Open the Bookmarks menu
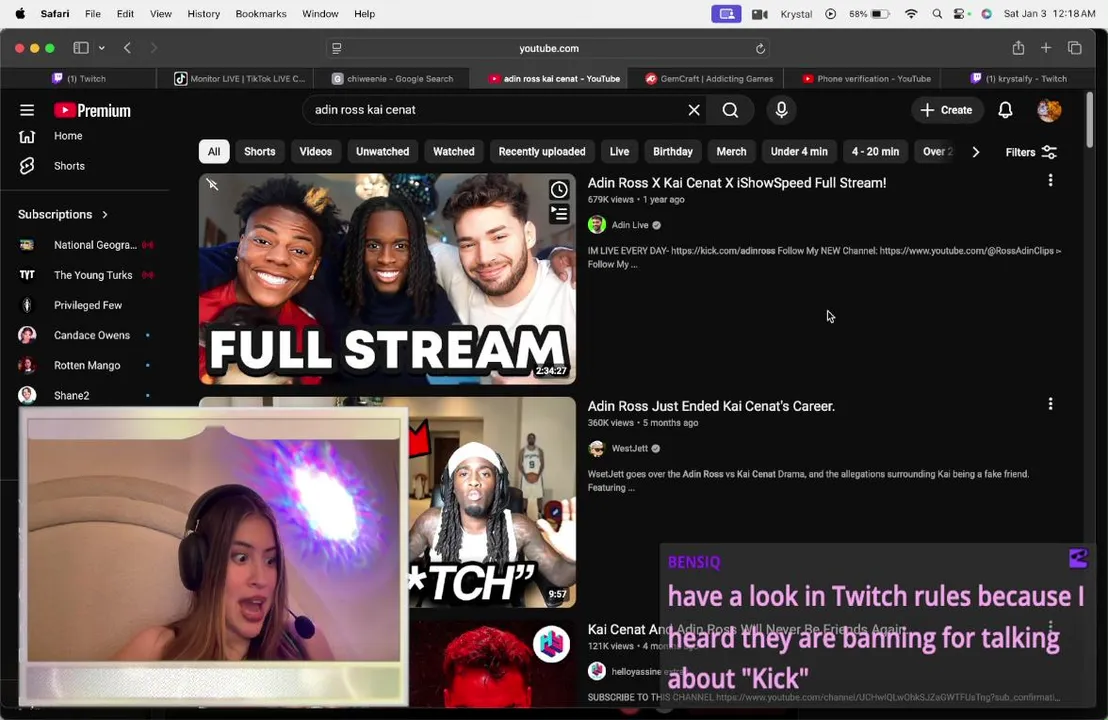1108x720 pixels. tap(261, 14)
